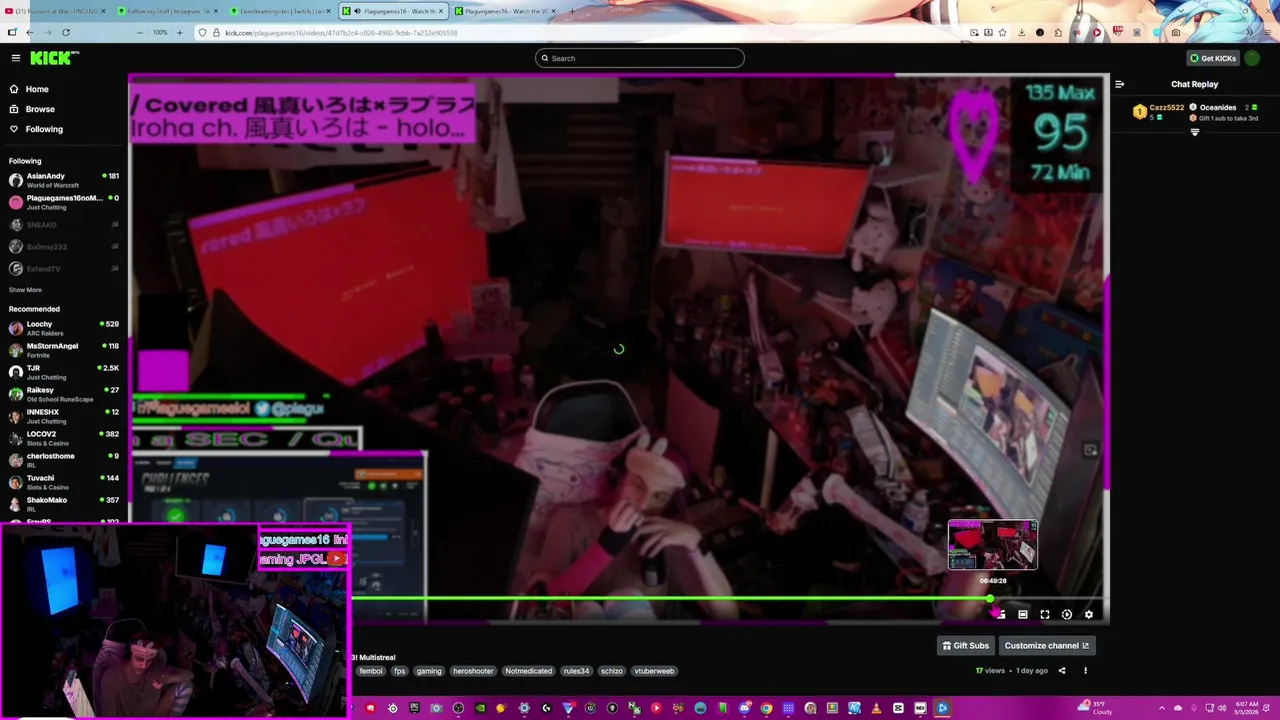
Task: Open the browser extensions puzzle icon
Action: click(x=1058, y=32)
